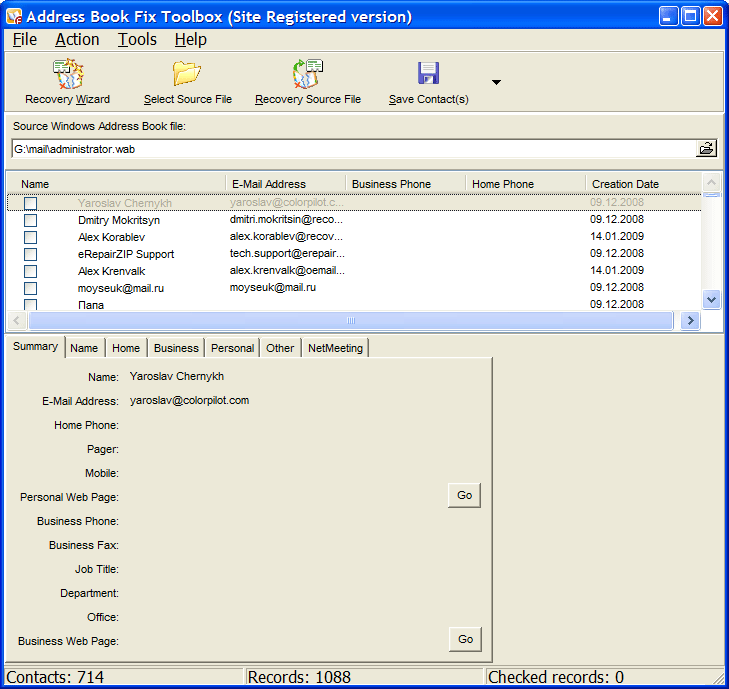Image resolution: width=729 pixels, height=689 pixels.
Task: Sort contacts by Name column header
Action: coord(116,184)
